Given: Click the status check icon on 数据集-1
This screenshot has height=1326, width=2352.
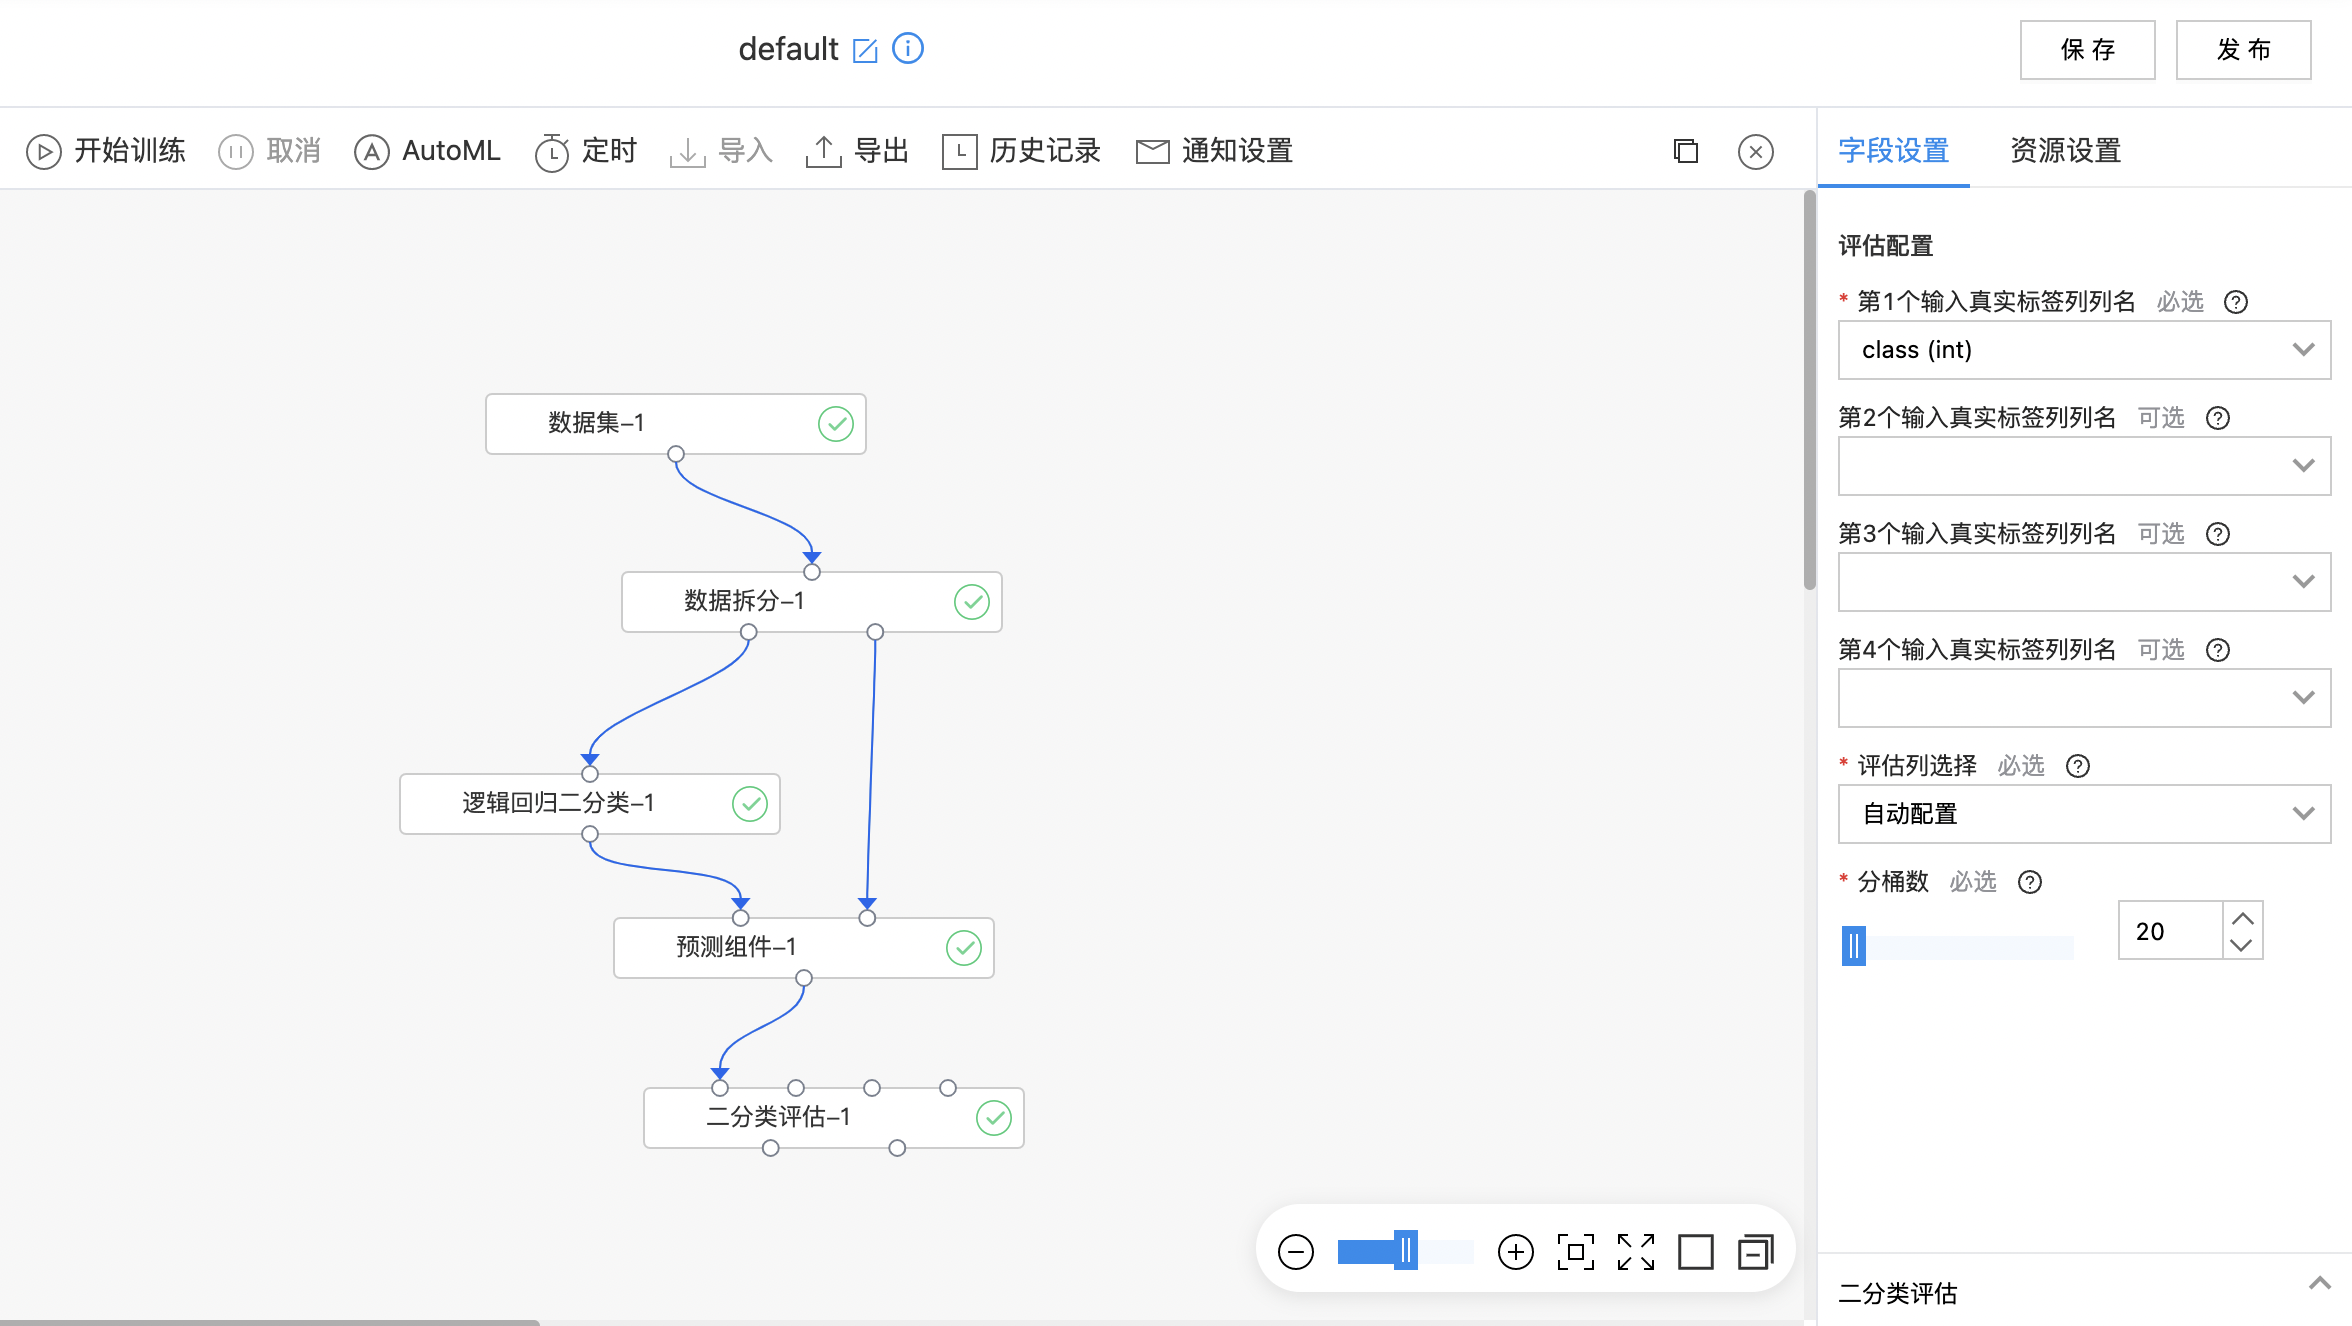Looking at the screenshot, I should tap(836, 424).
